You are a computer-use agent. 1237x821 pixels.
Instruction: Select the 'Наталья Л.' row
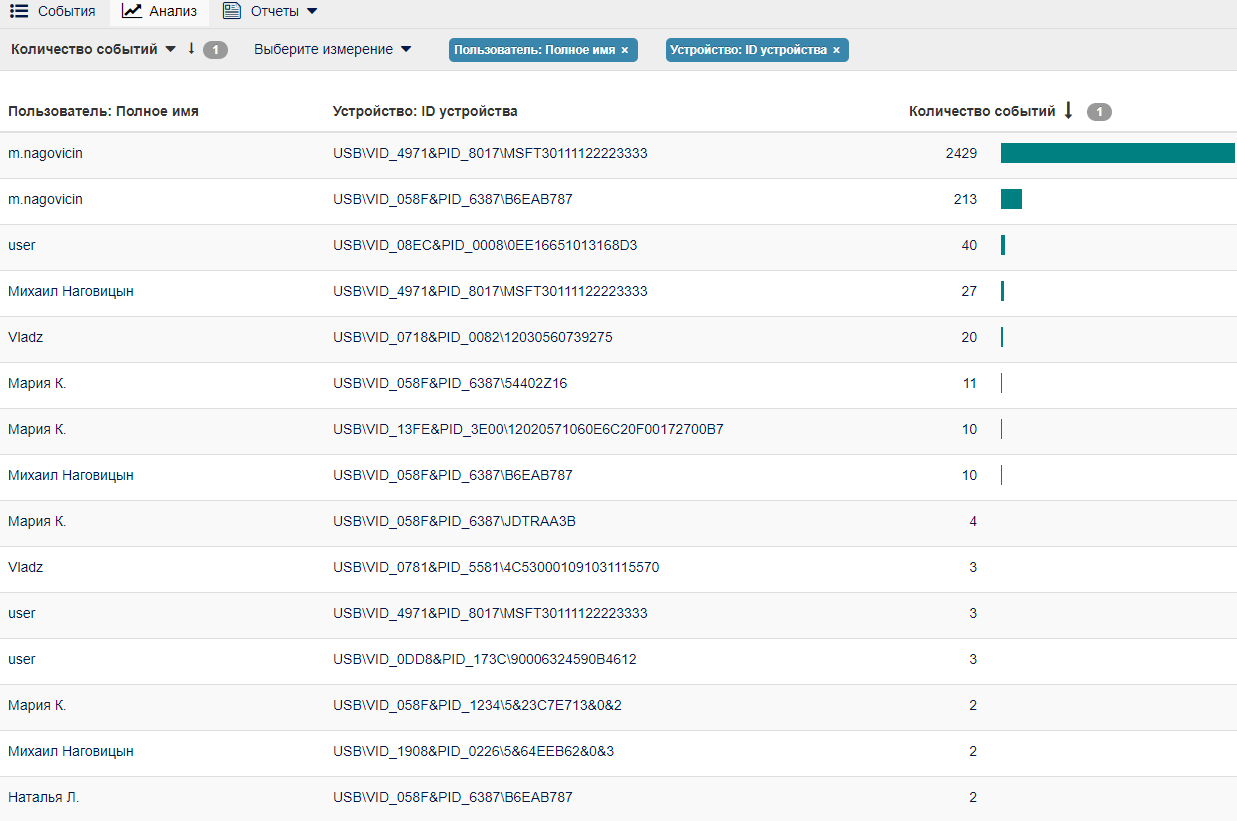pyautogui.click(x=44, y=797)
